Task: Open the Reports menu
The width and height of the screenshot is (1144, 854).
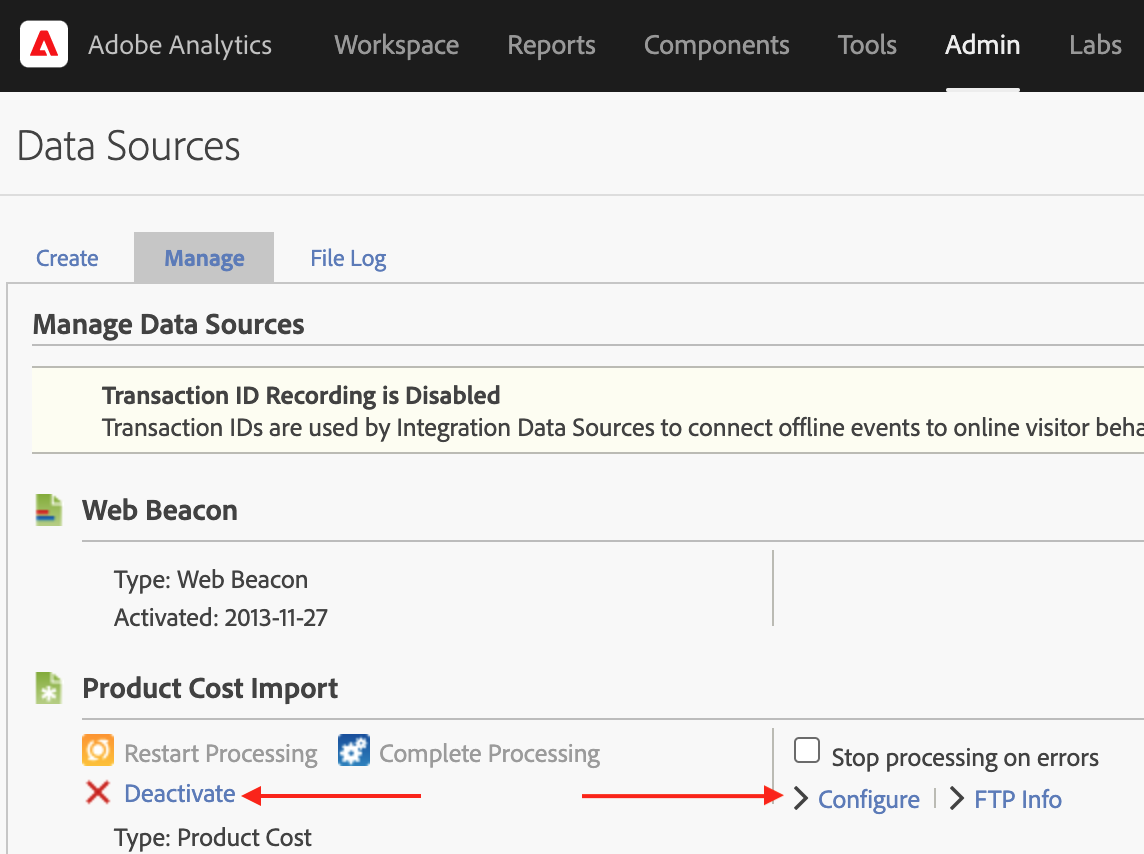Action: [552, 45]
